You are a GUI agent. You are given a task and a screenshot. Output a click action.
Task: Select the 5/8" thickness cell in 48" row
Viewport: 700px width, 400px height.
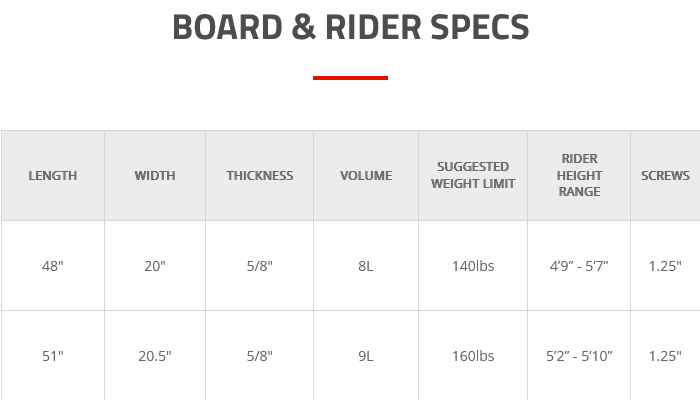(259, 266)
